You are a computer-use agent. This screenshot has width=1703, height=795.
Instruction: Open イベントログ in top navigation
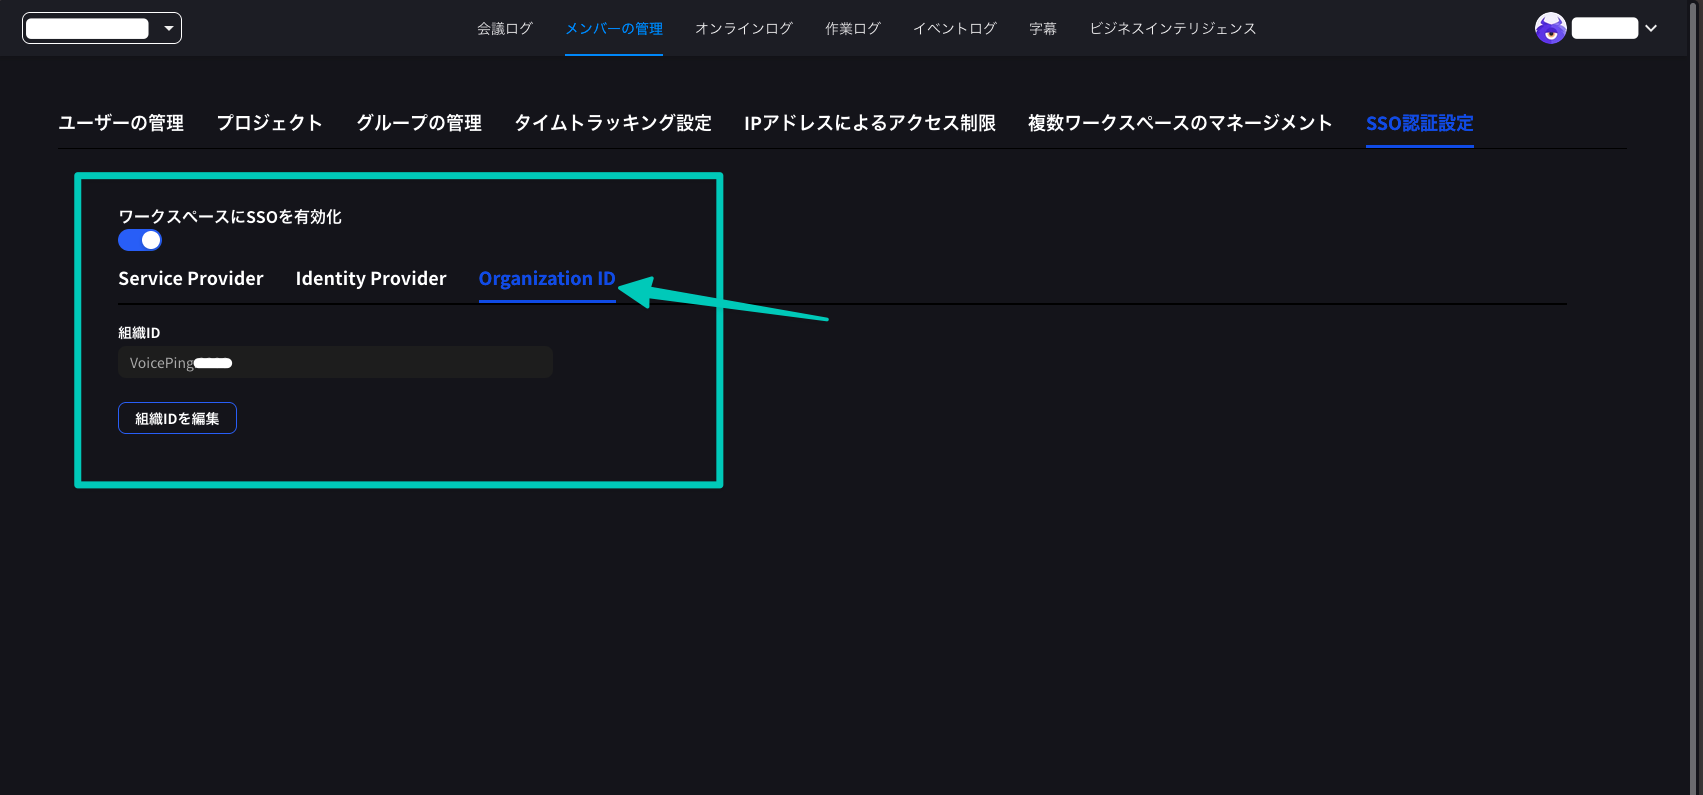[x=955, y=28]
